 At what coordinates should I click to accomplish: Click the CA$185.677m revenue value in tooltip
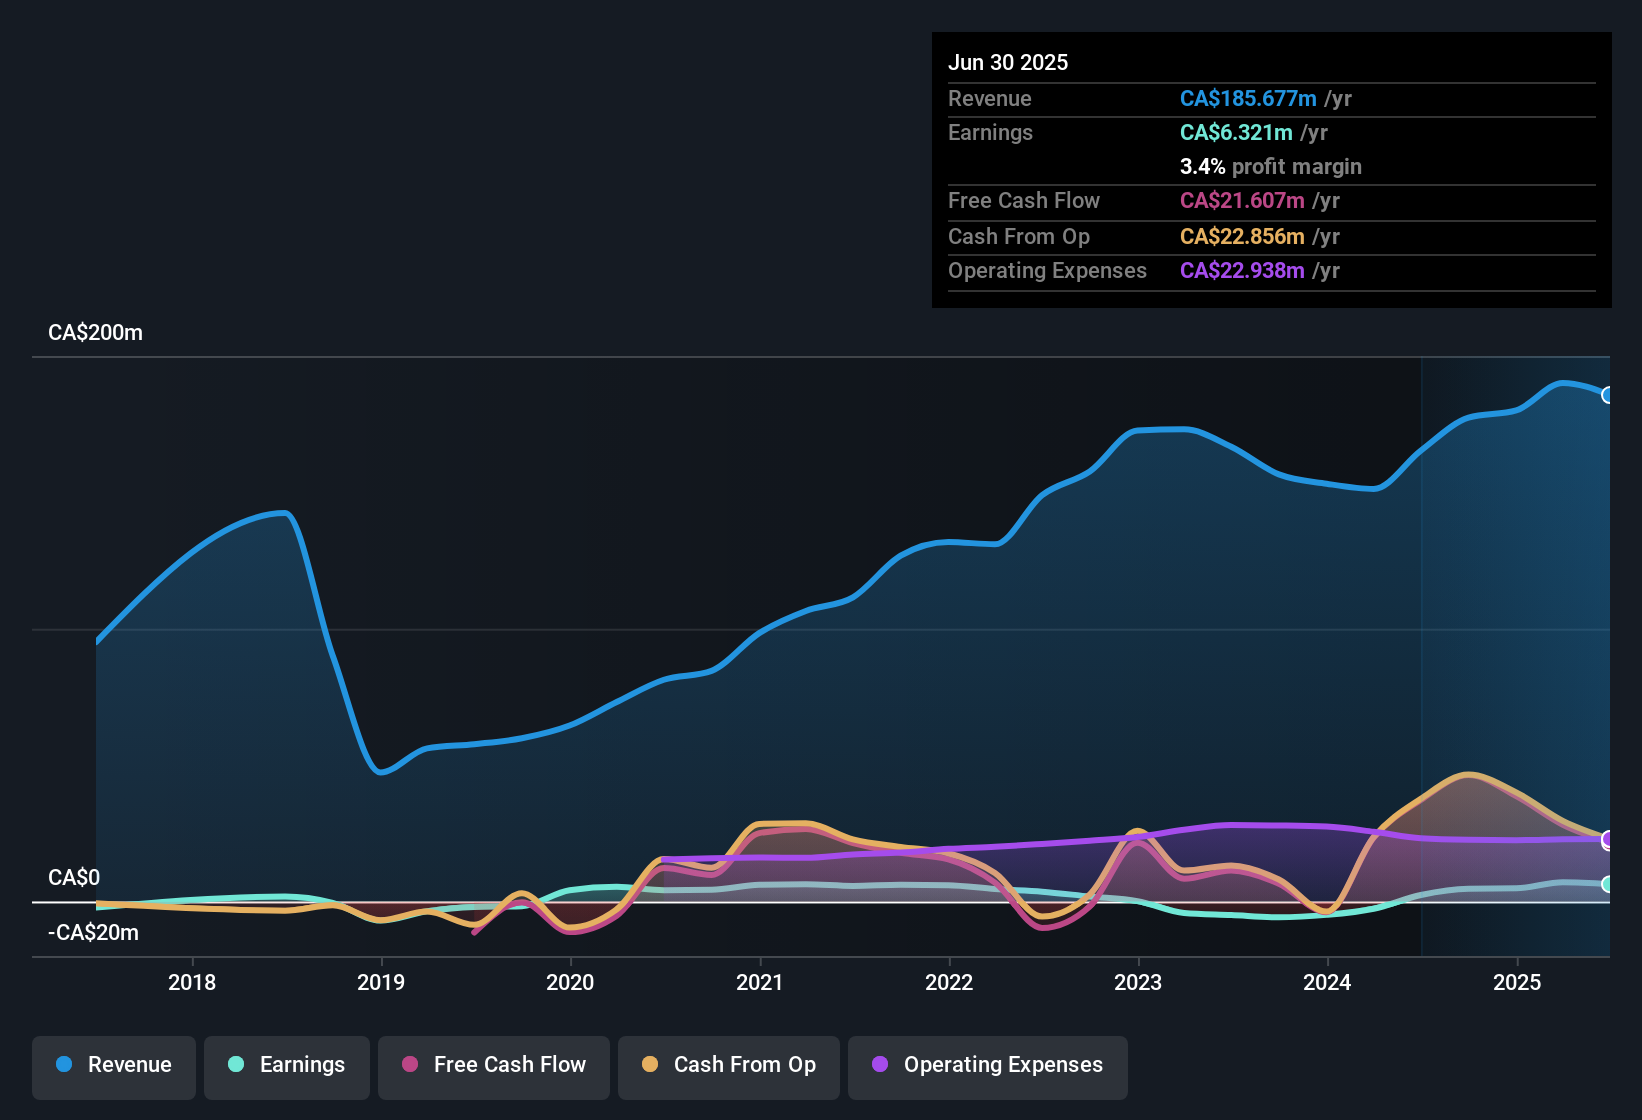click(x=1248, y=99)
